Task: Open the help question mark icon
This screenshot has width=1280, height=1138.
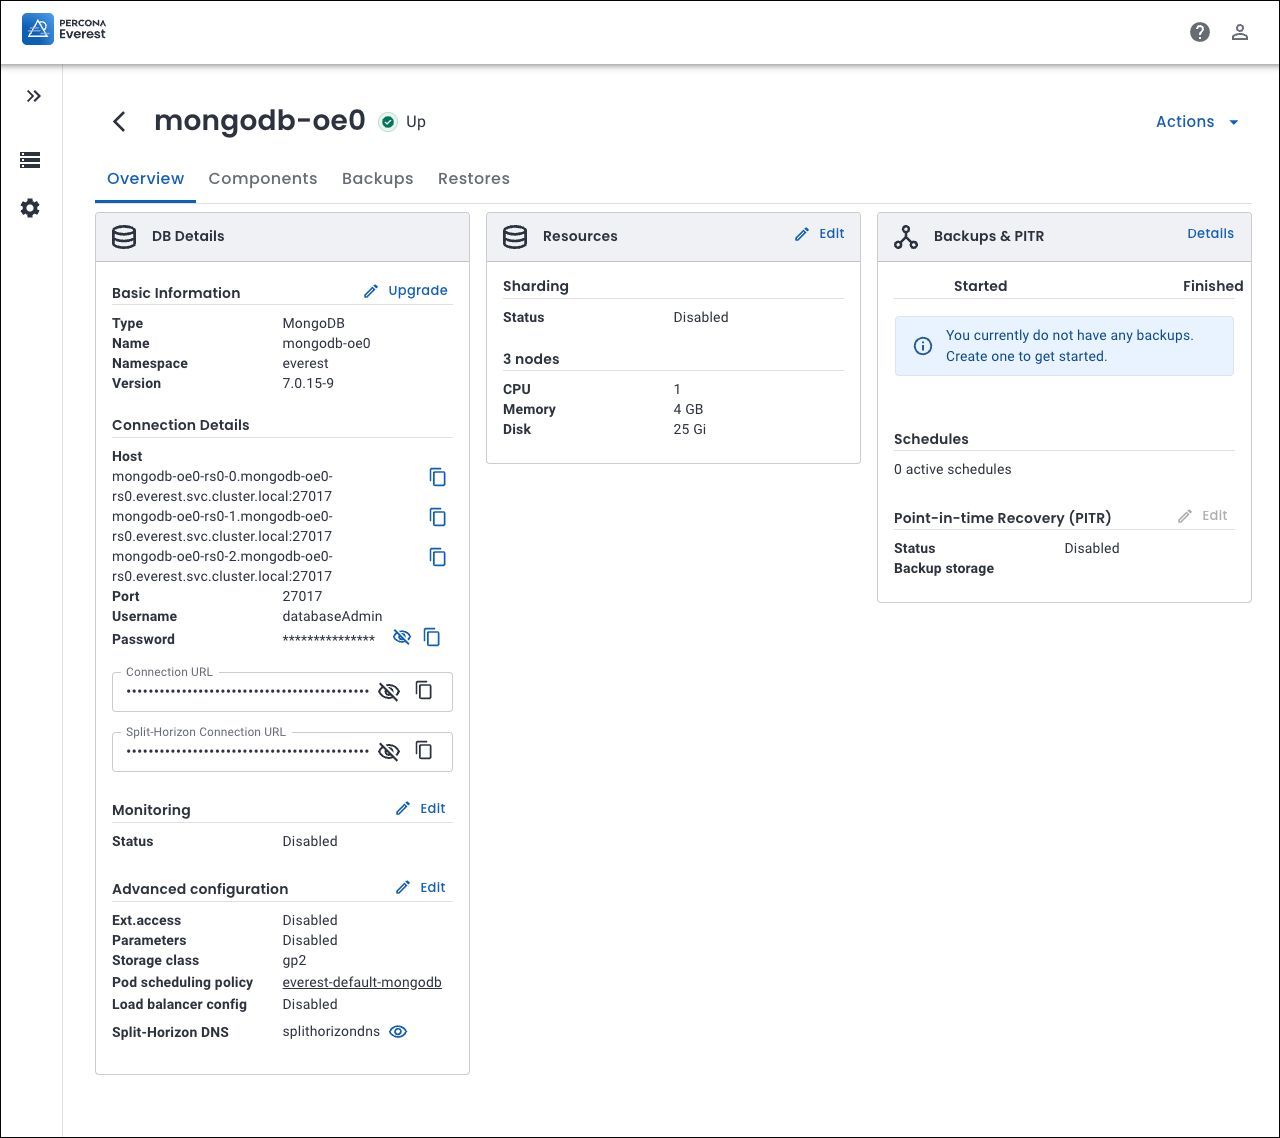Action: [1200, 32]
